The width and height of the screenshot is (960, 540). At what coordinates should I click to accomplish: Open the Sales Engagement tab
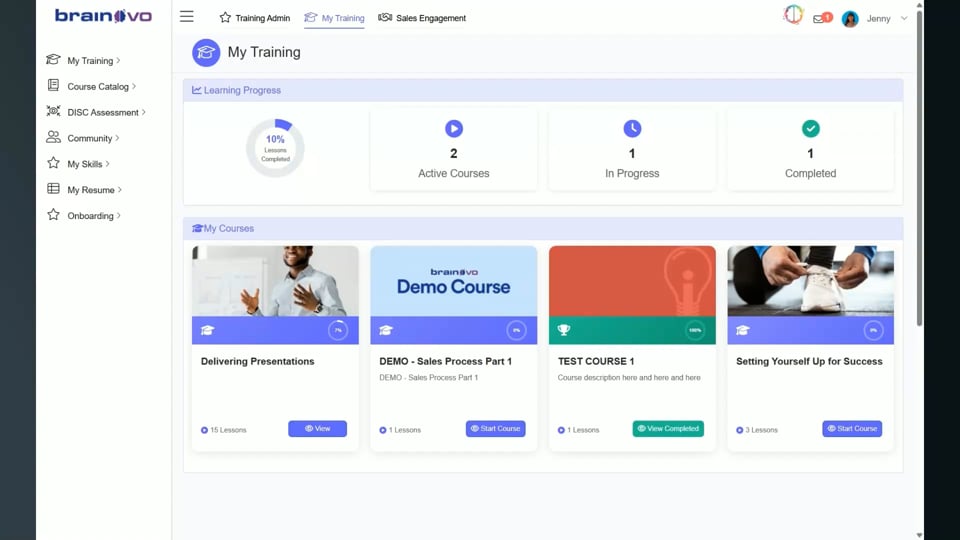[422, 18]
